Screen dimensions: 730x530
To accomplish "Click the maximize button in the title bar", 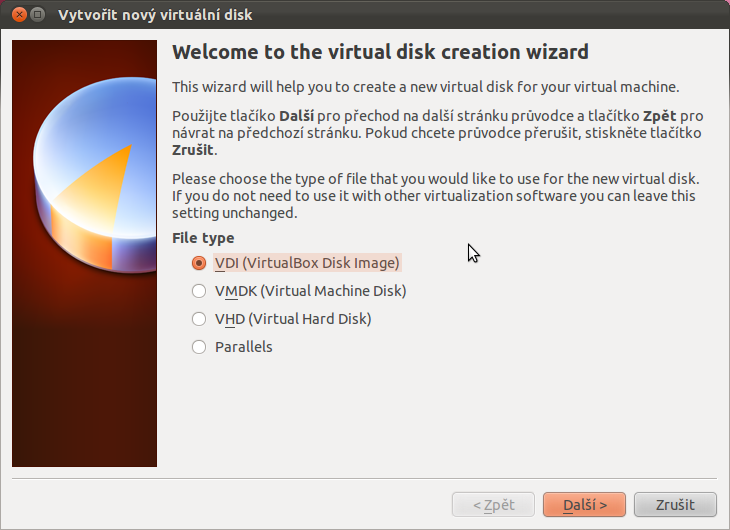I will [36, 15].
